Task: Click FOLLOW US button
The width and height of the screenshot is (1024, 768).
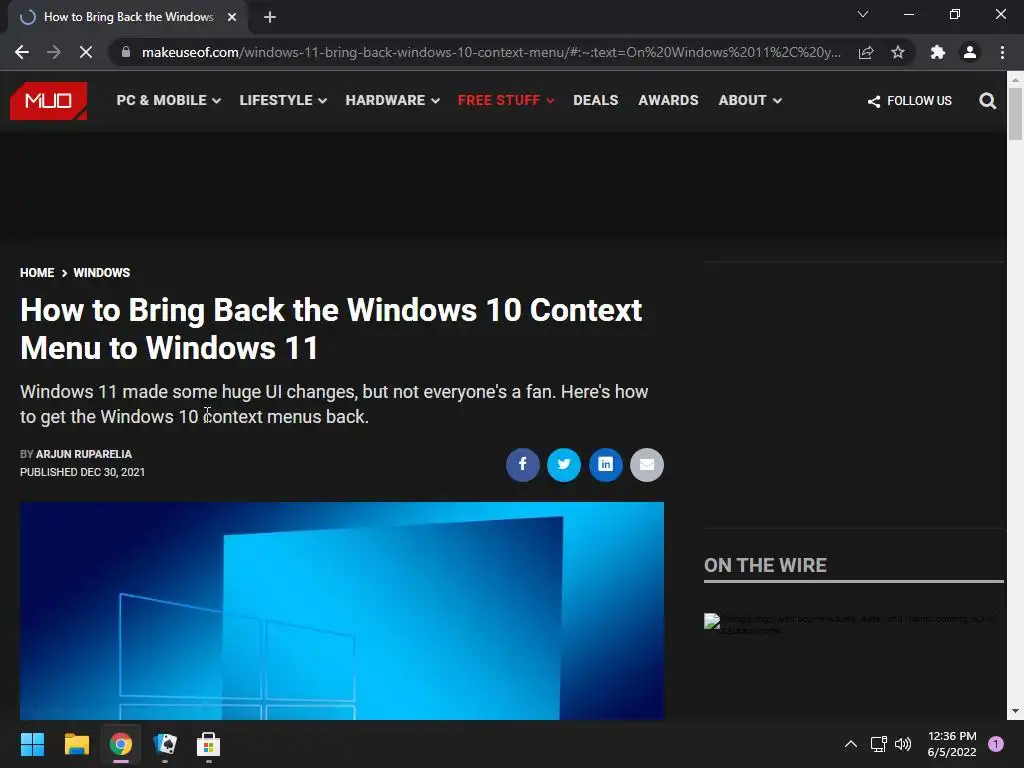Action: pyautogui.click(x=909, y=101)
